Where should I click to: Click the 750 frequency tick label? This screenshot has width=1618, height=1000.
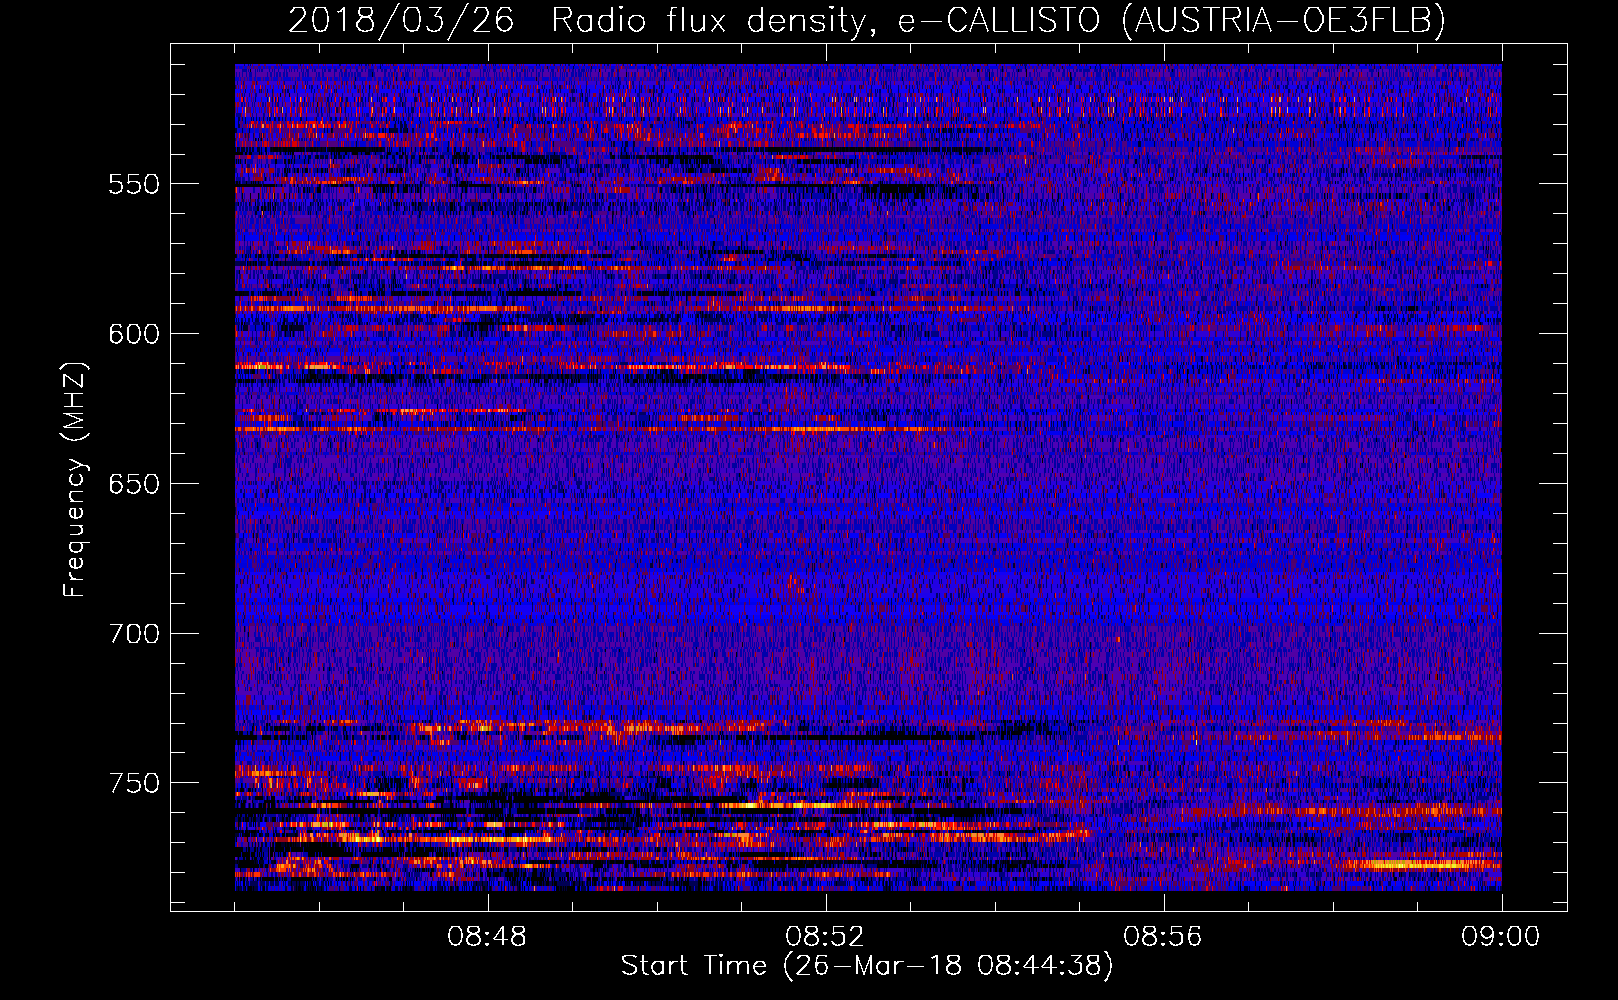(x=134, y=783)
